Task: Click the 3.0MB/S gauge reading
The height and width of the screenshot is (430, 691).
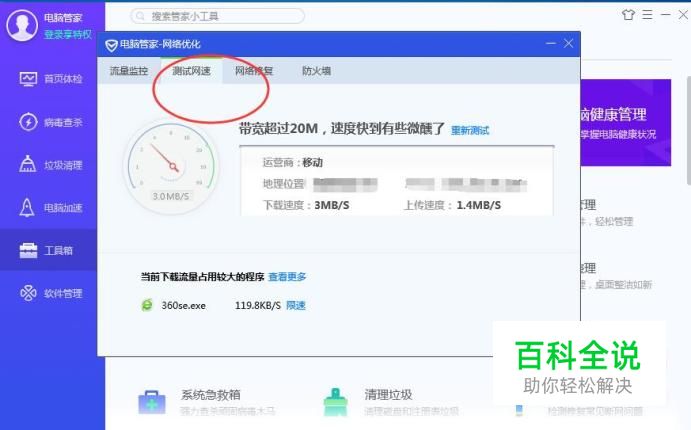Action: pos(171,196)
